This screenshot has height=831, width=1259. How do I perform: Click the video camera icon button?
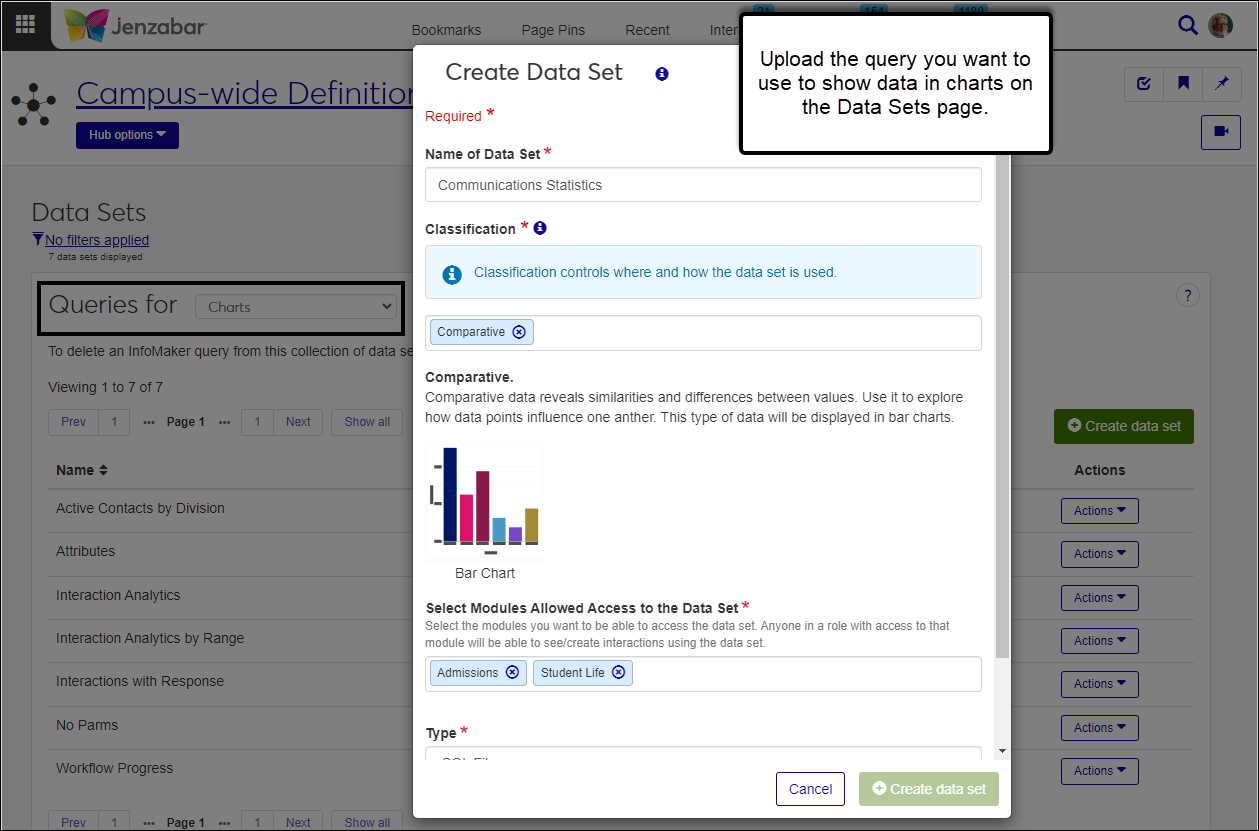click(x=1220, y=131)
